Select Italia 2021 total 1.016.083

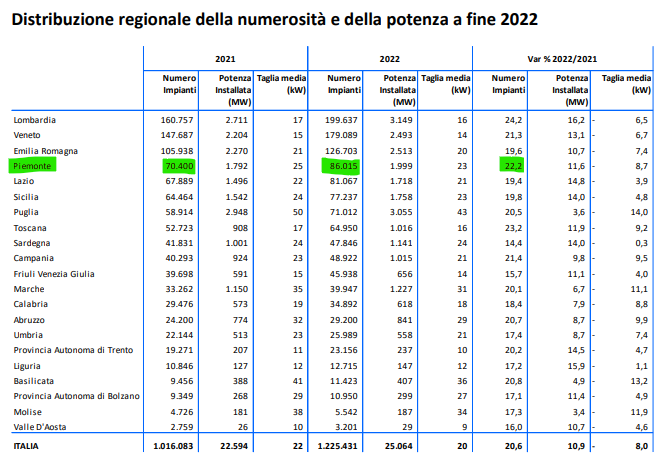tap(173, 446)
